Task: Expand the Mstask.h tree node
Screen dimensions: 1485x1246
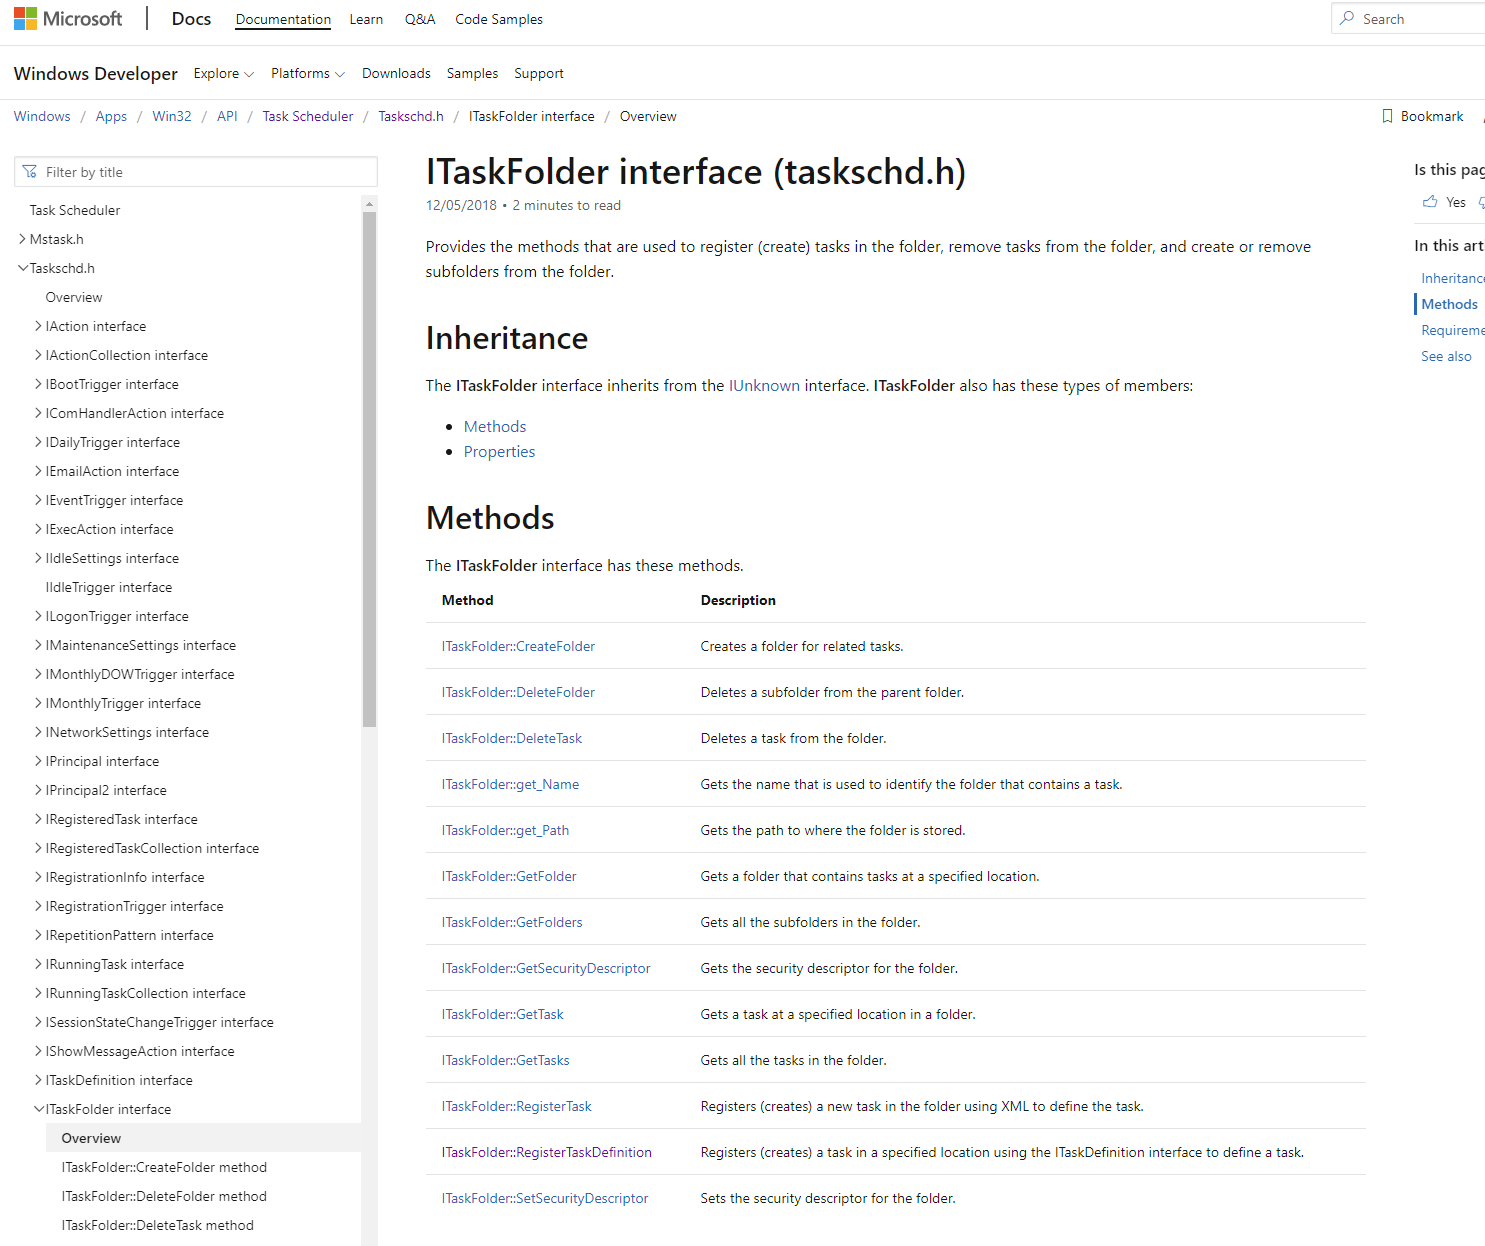Action: (22, 239)
